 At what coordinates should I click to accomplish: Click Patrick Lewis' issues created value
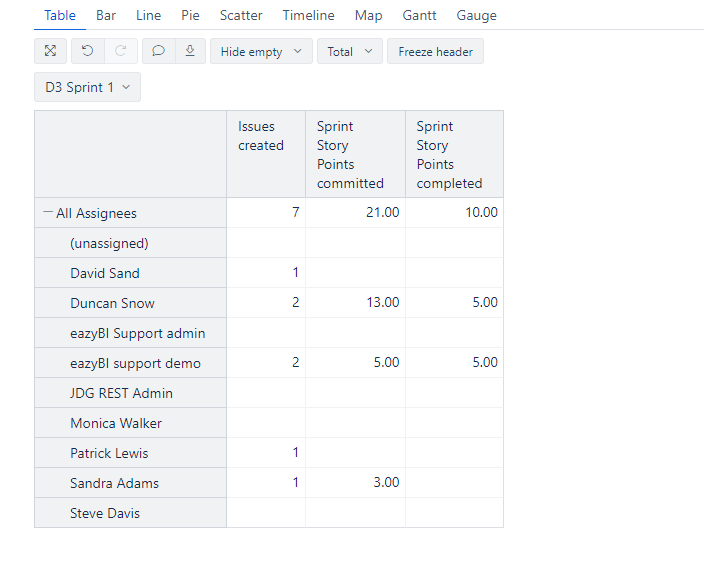click(266, 453)
